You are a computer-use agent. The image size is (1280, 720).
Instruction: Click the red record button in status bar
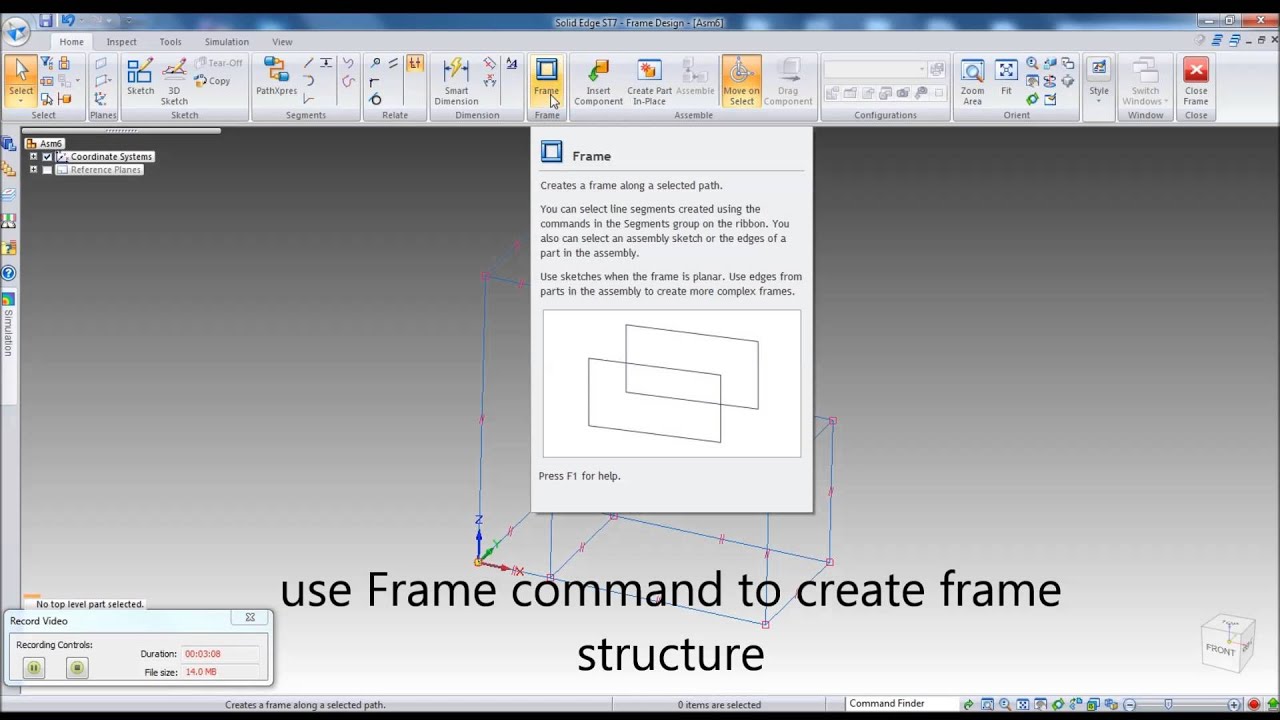pyautogui.click(x=1254, y=705)
